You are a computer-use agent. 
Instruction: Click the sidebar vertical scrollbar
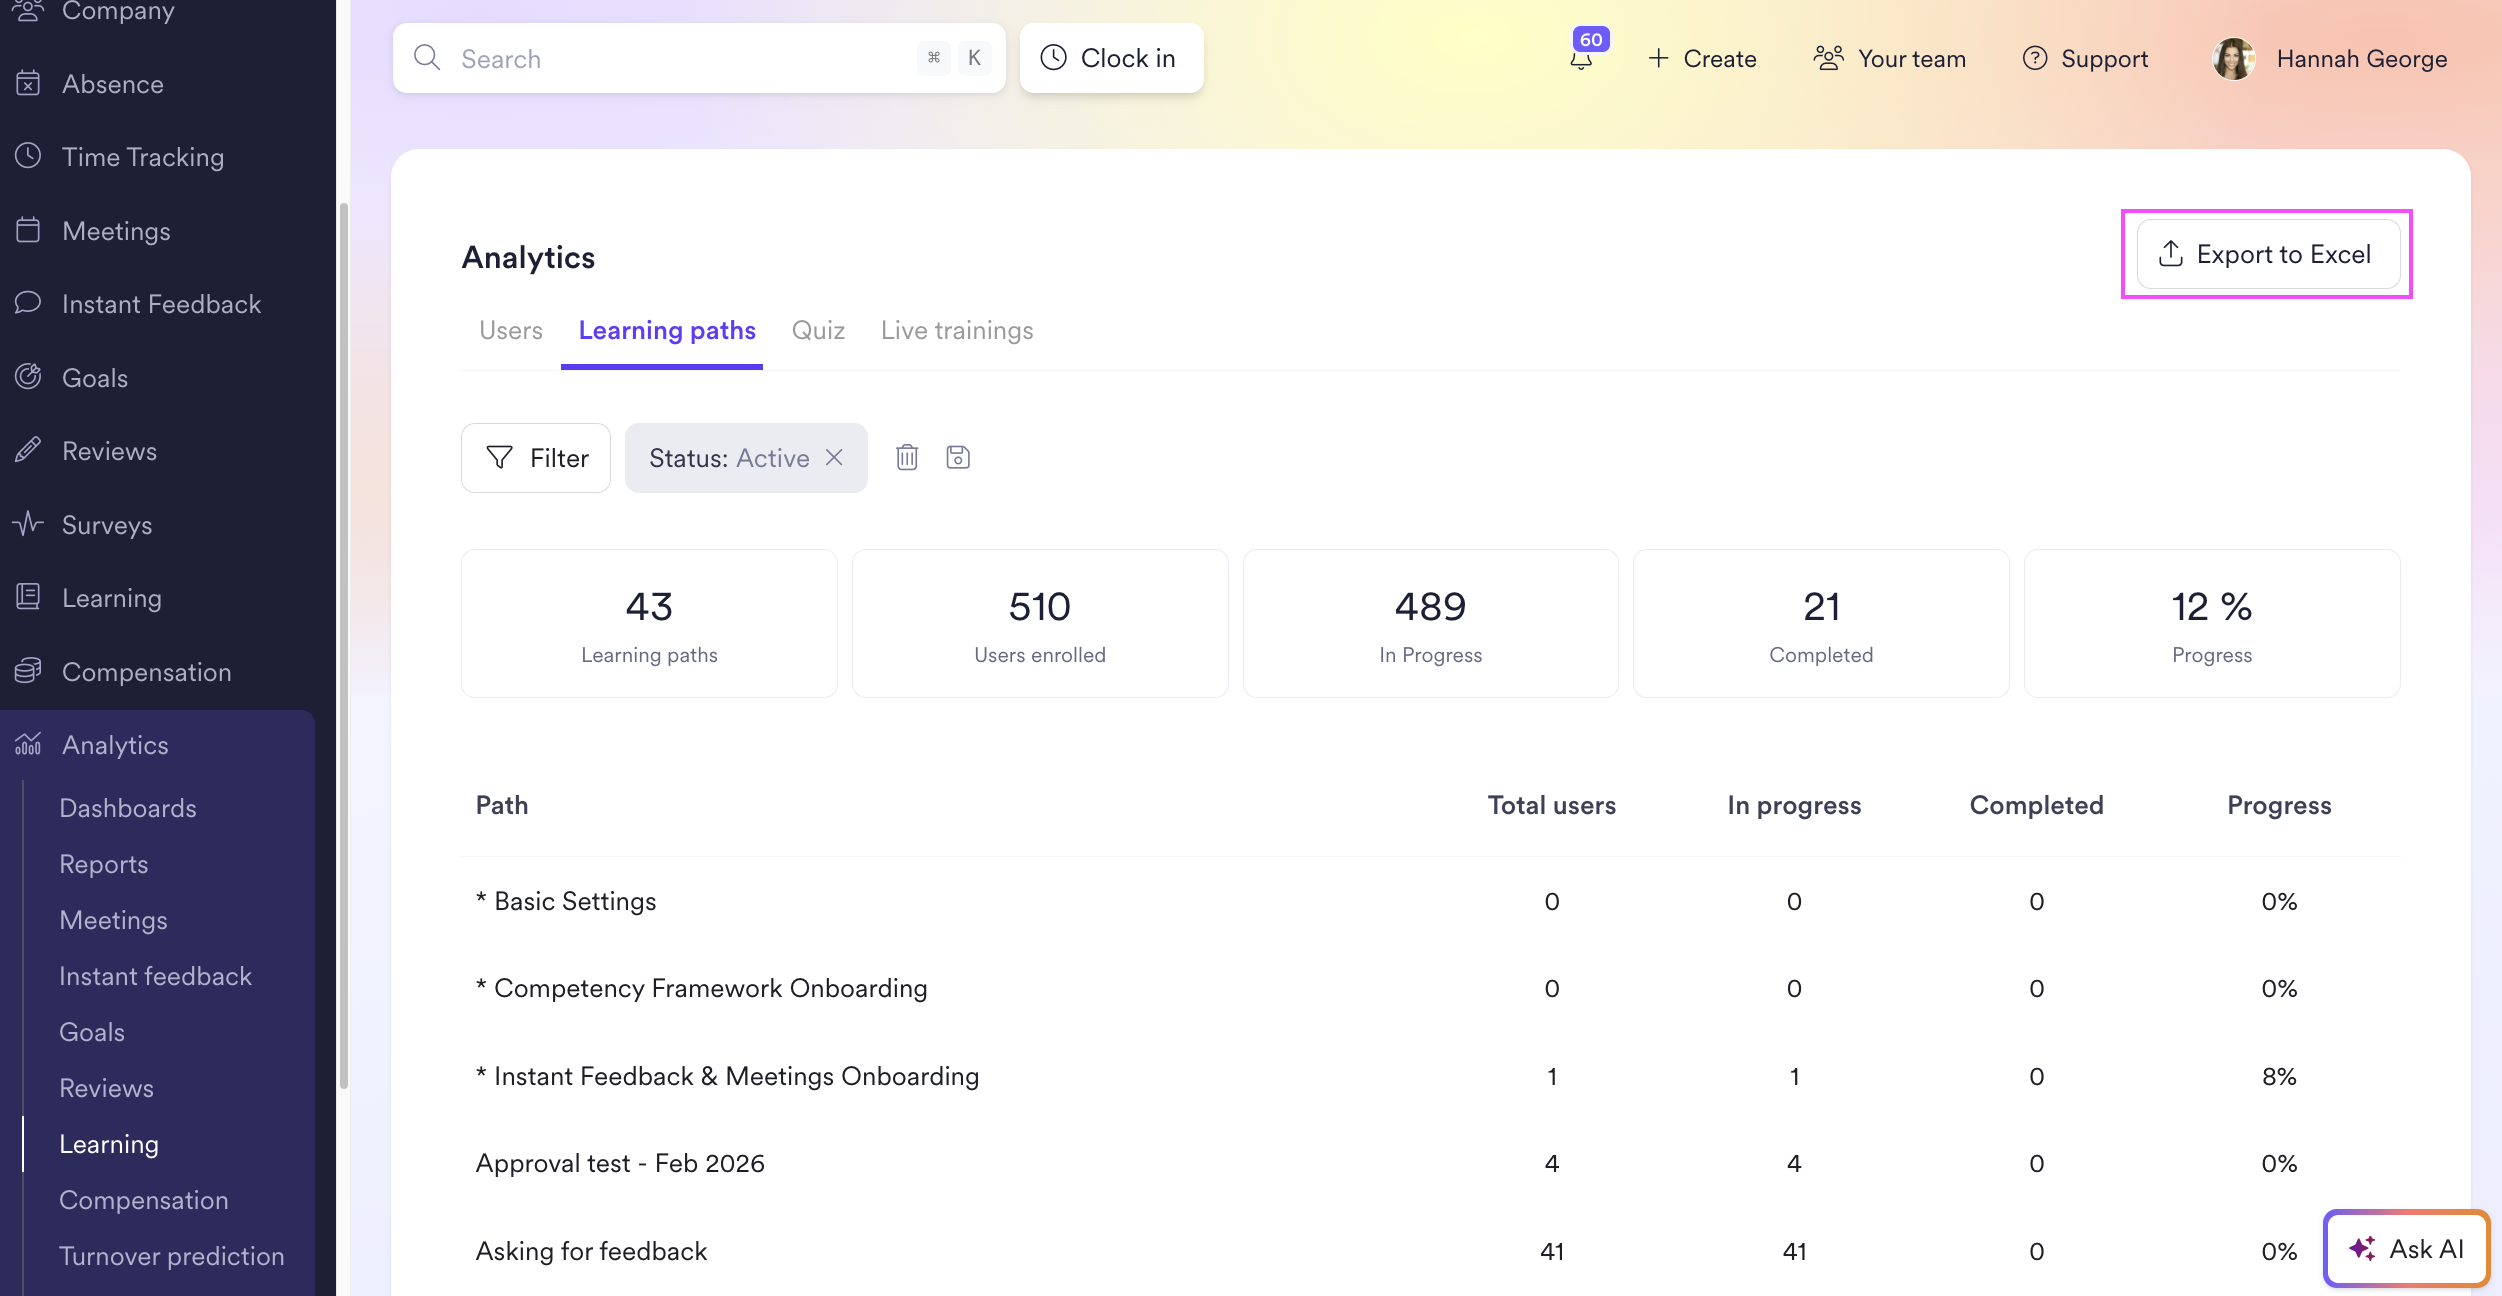[344, 645]
